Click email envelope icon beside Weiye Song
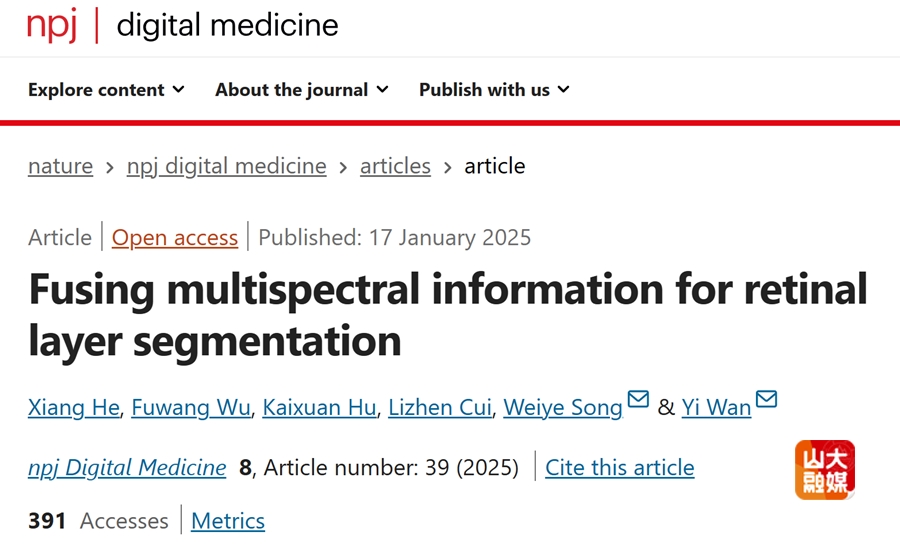Viewport: 900px width, 545px height. [638, 399]
